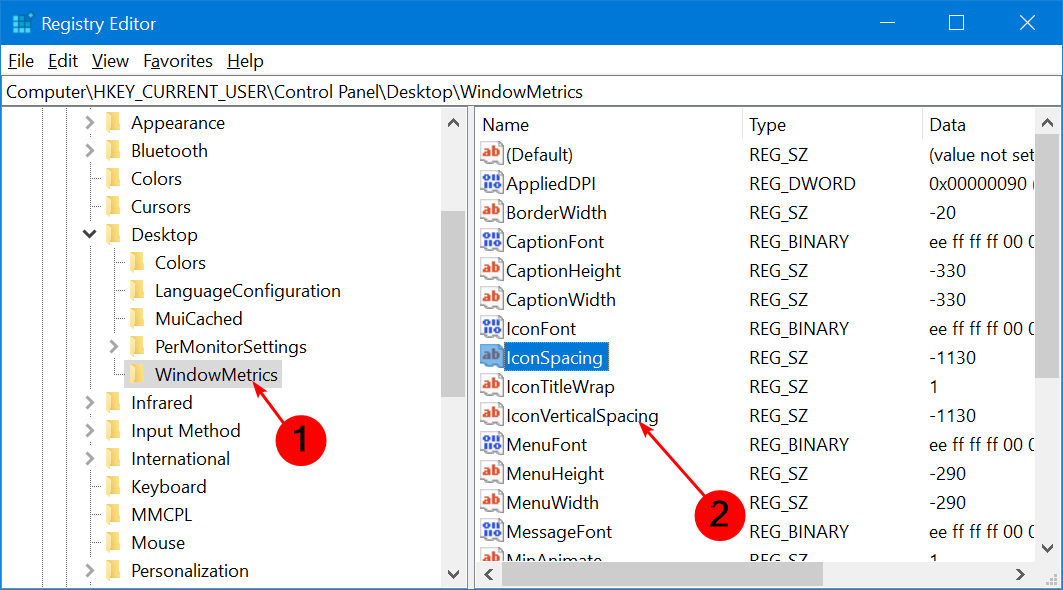Click the -20 data of BorderWidth

(942, 212)
